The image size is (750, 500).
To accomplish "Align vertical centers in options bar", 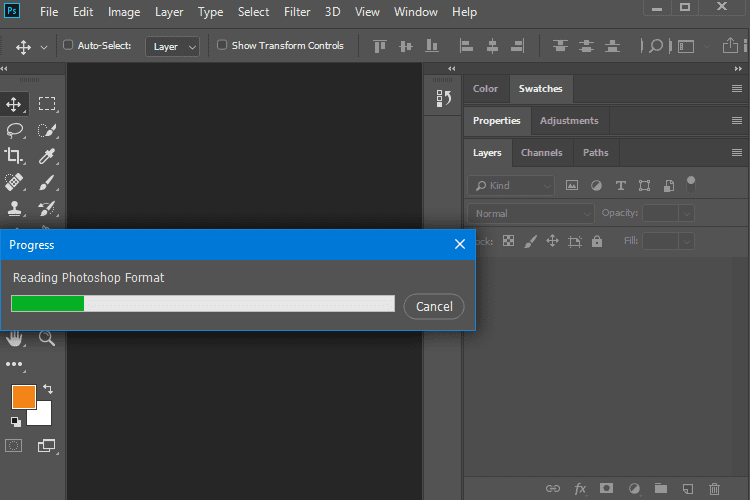I will 406,46.
